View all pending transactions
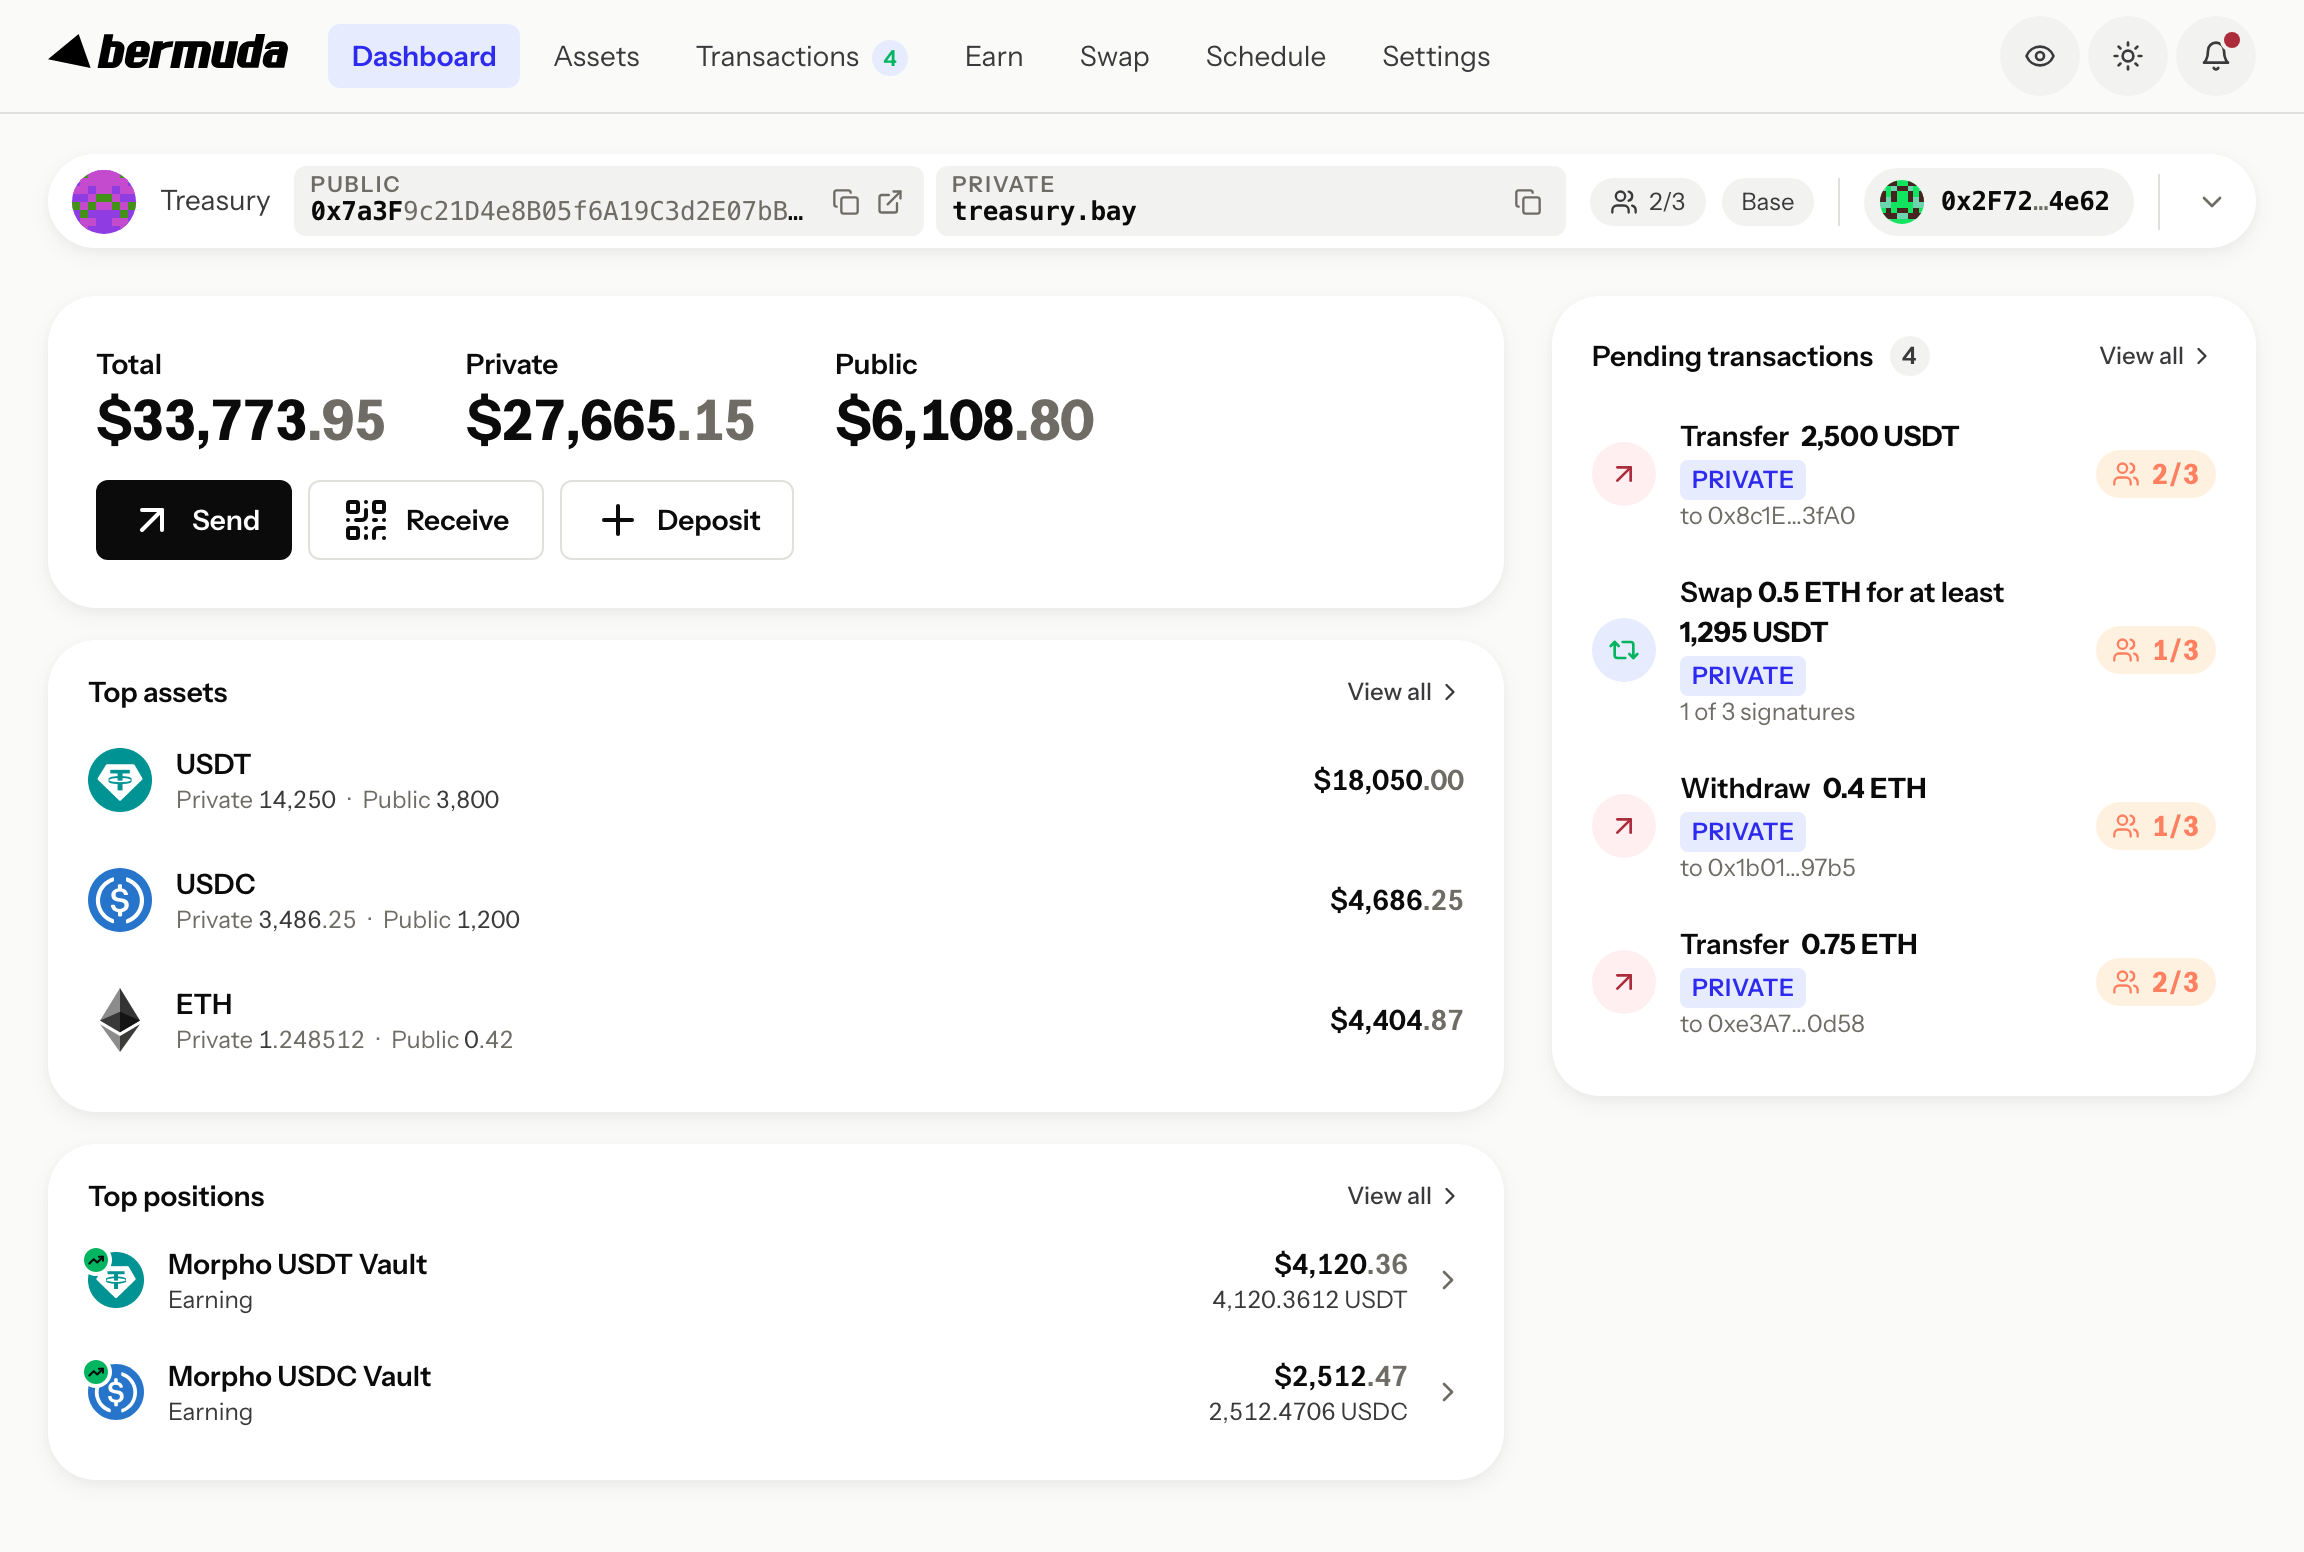Image resolution: width=2304 pixels, height=1552 pixels. (x=2154, y=356)
